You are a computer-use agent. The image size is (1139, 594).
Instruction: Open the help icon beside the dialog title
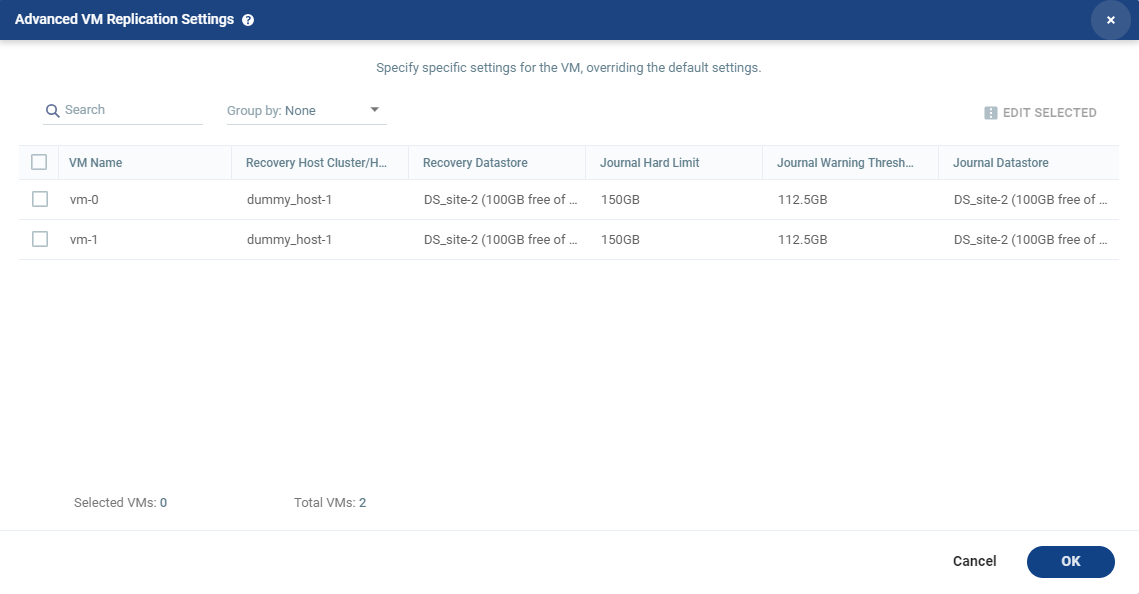(x=248, y=20)
